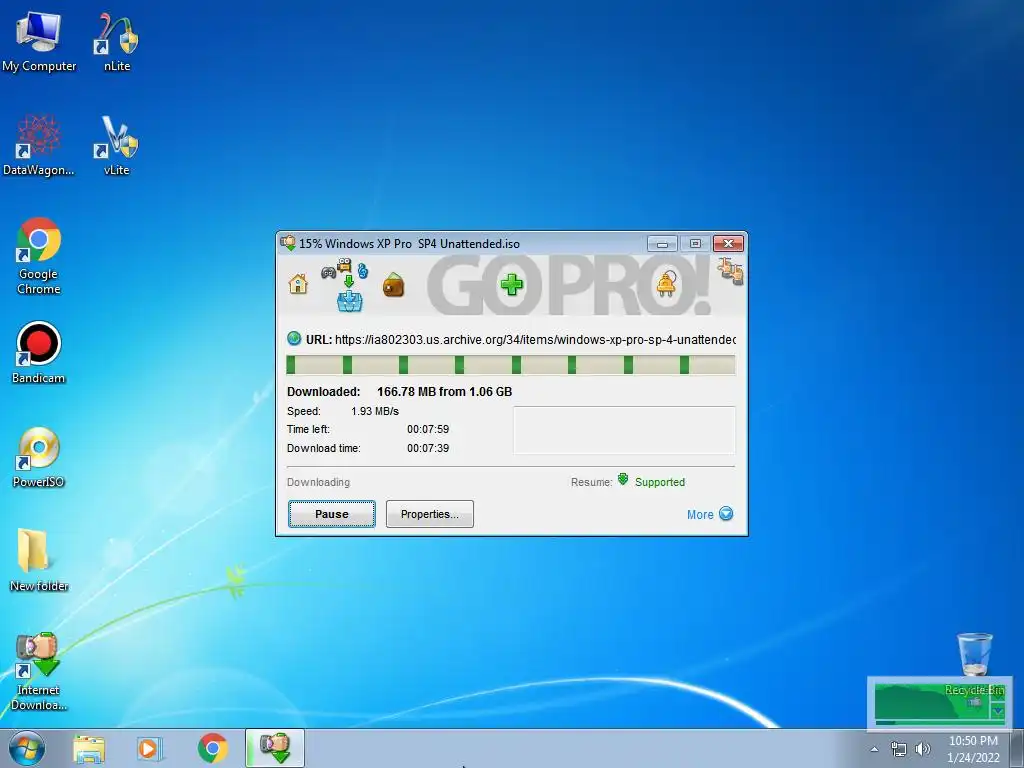This screenshot has width=1024, height=768.
Task: Click the green resume shield icon
Action: click(623, 480)
